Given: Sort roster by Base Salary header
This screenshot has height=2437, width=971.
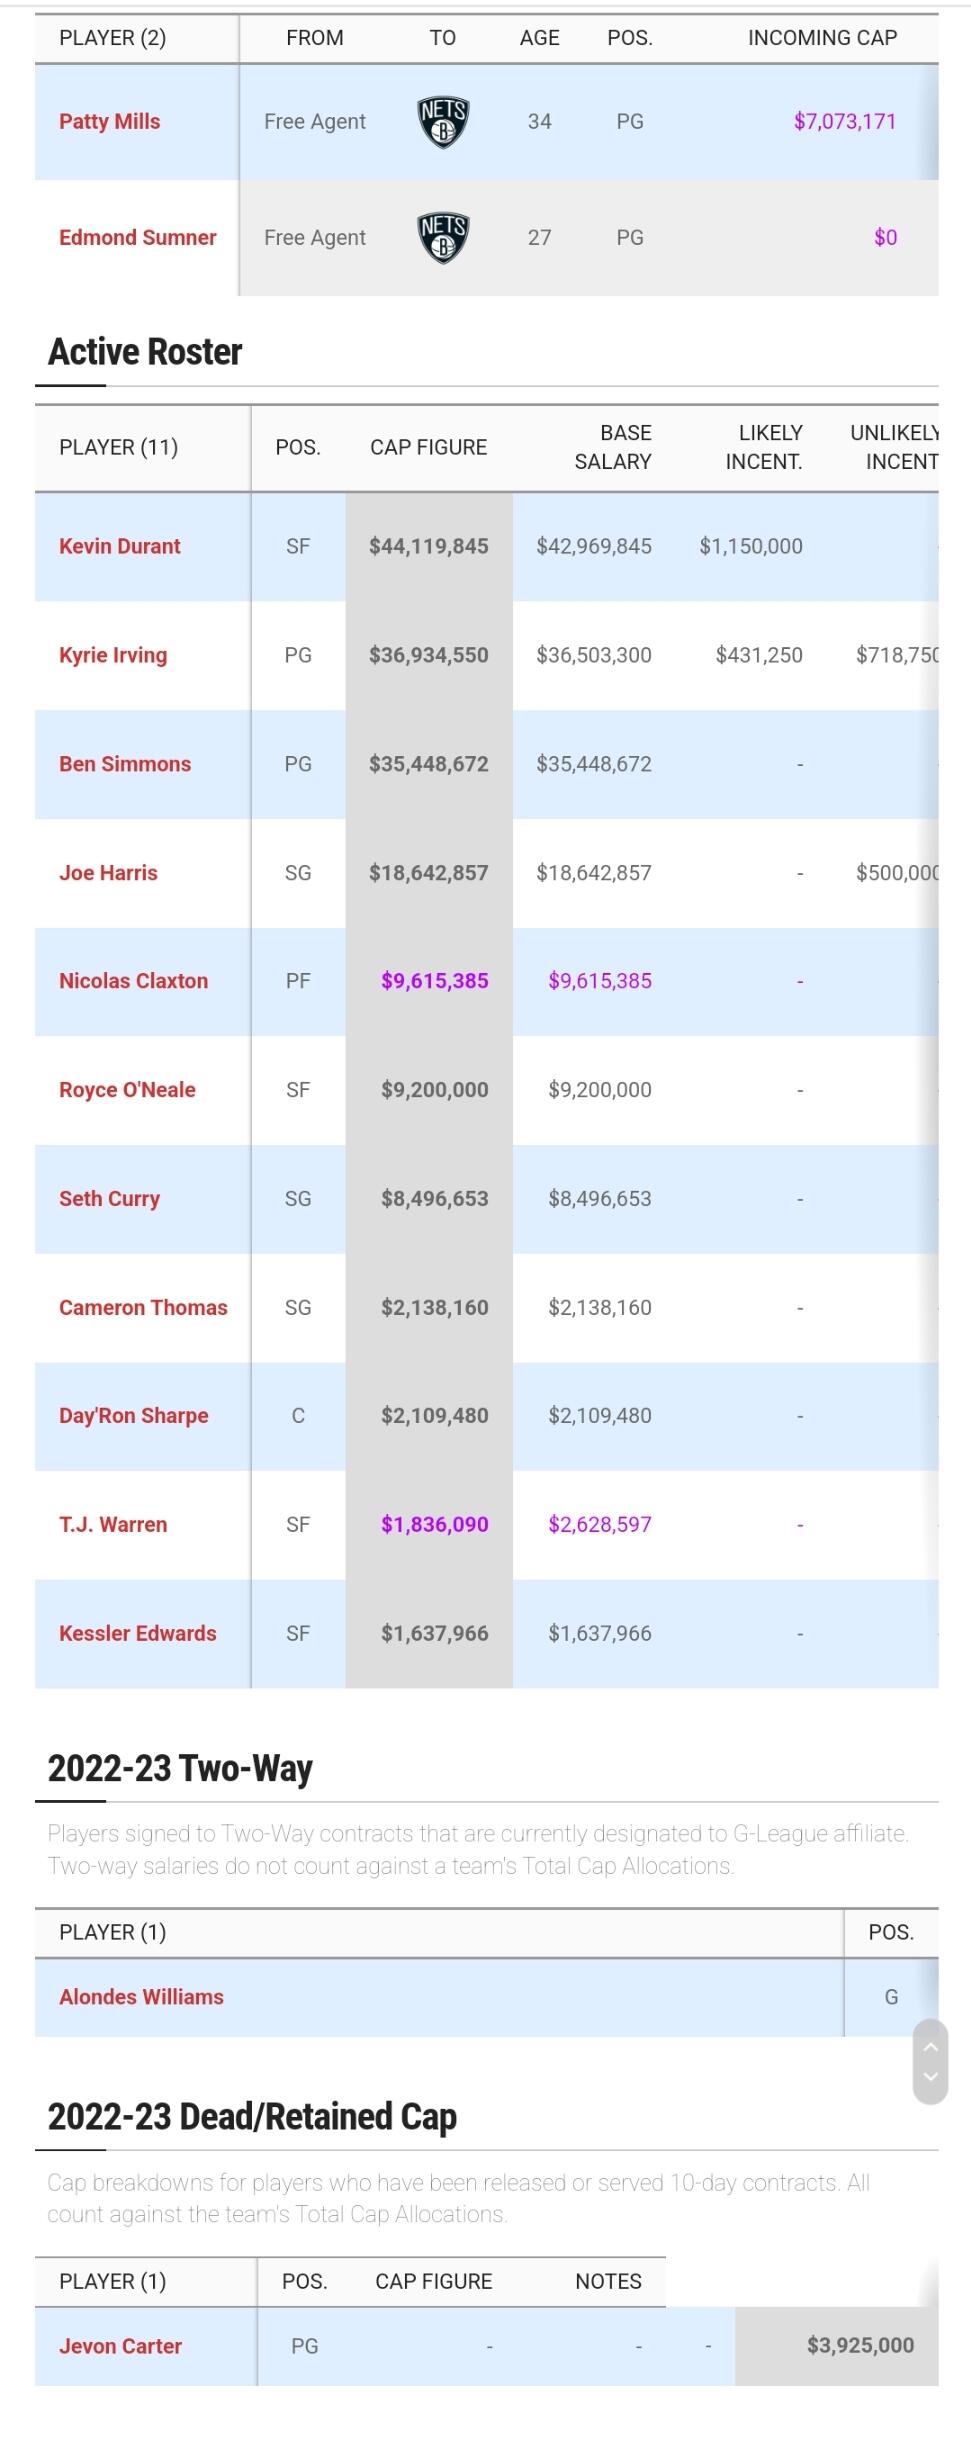Looking at the screenshot, I should [x=613, y=447].
